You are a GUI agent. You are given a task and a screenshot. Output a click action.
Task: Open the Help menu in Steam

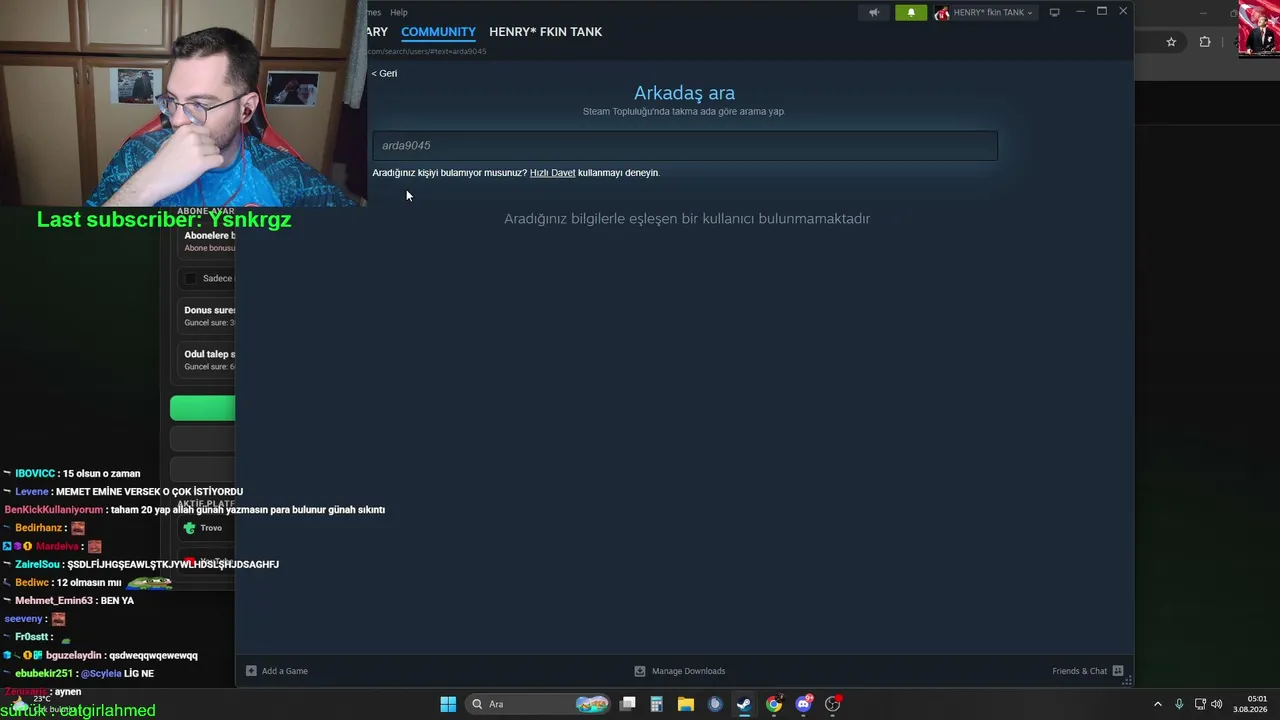point(399,12)
